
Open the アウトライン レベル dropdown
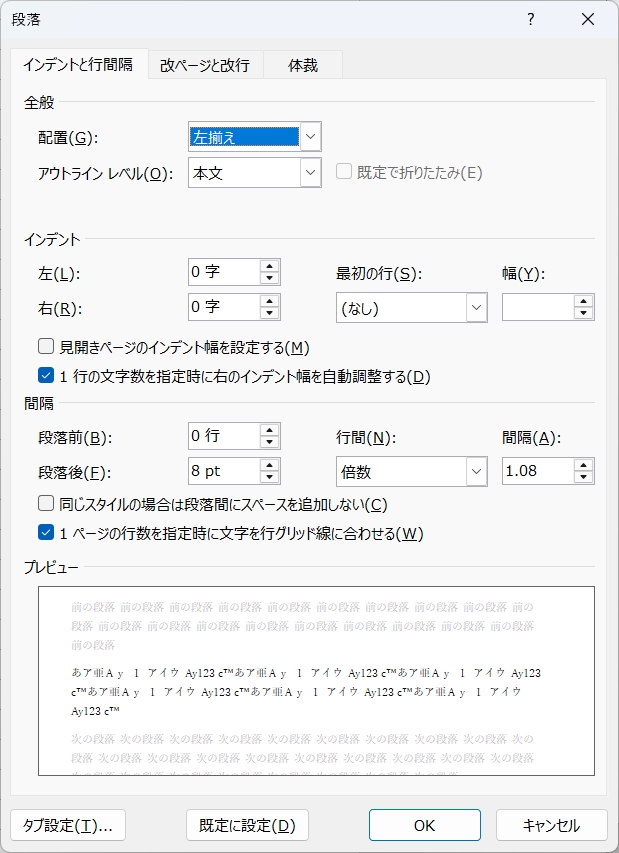310,173
